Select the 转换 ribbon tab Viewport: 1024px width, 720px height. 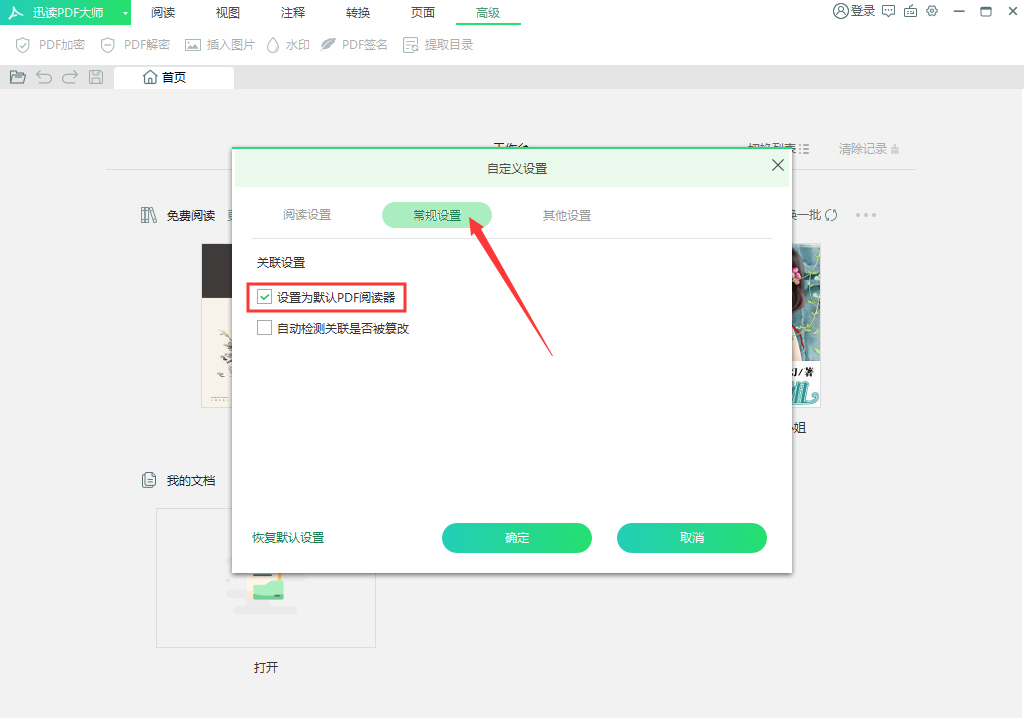(x=357, y=13)
